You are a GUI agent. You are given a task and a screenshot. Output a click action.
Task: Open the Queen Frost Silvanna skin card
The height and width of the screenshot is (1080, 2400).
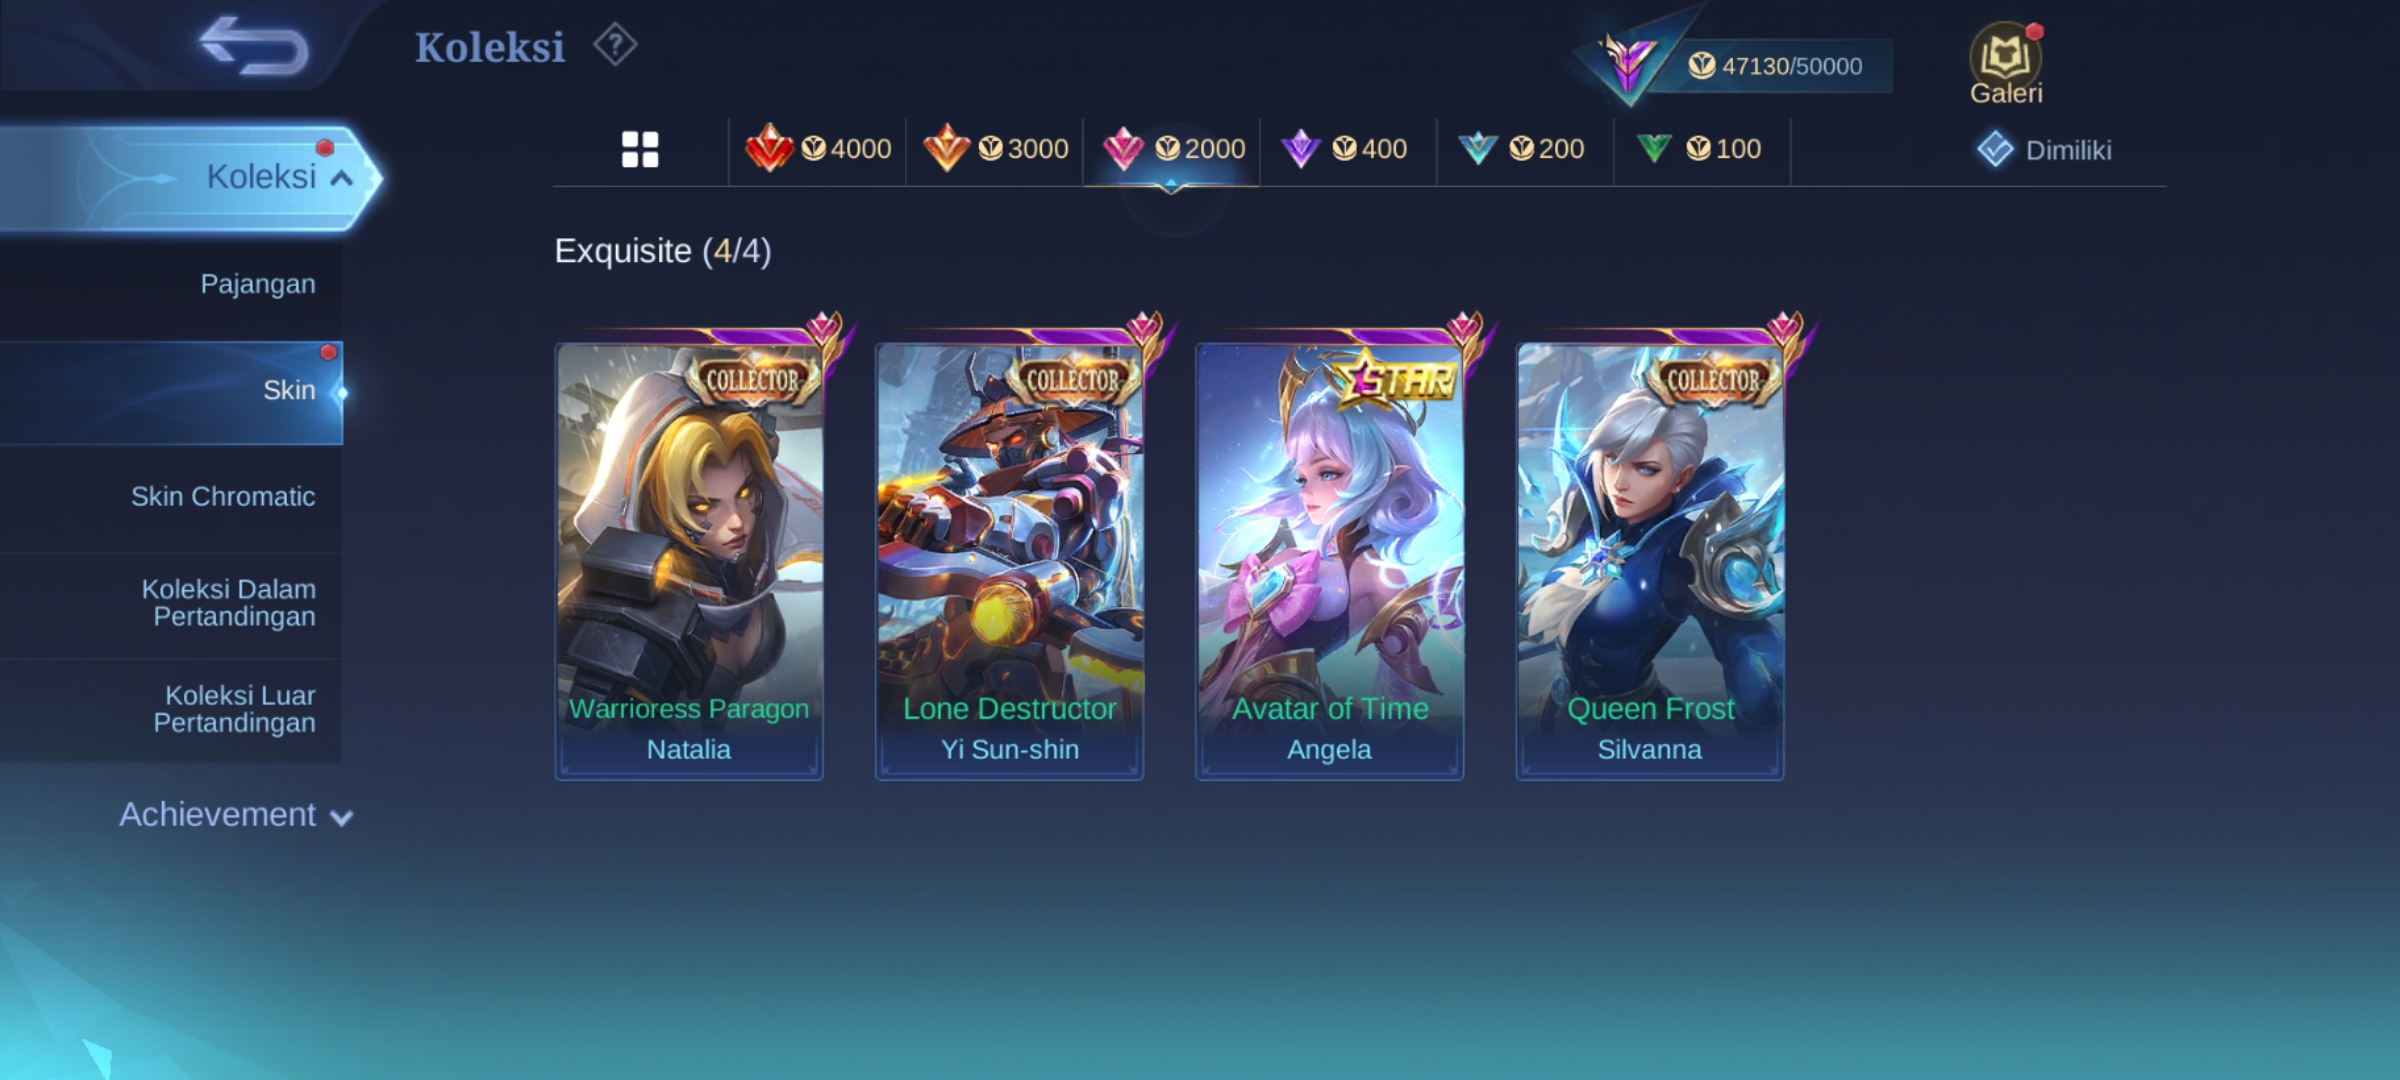point(1650,560)
